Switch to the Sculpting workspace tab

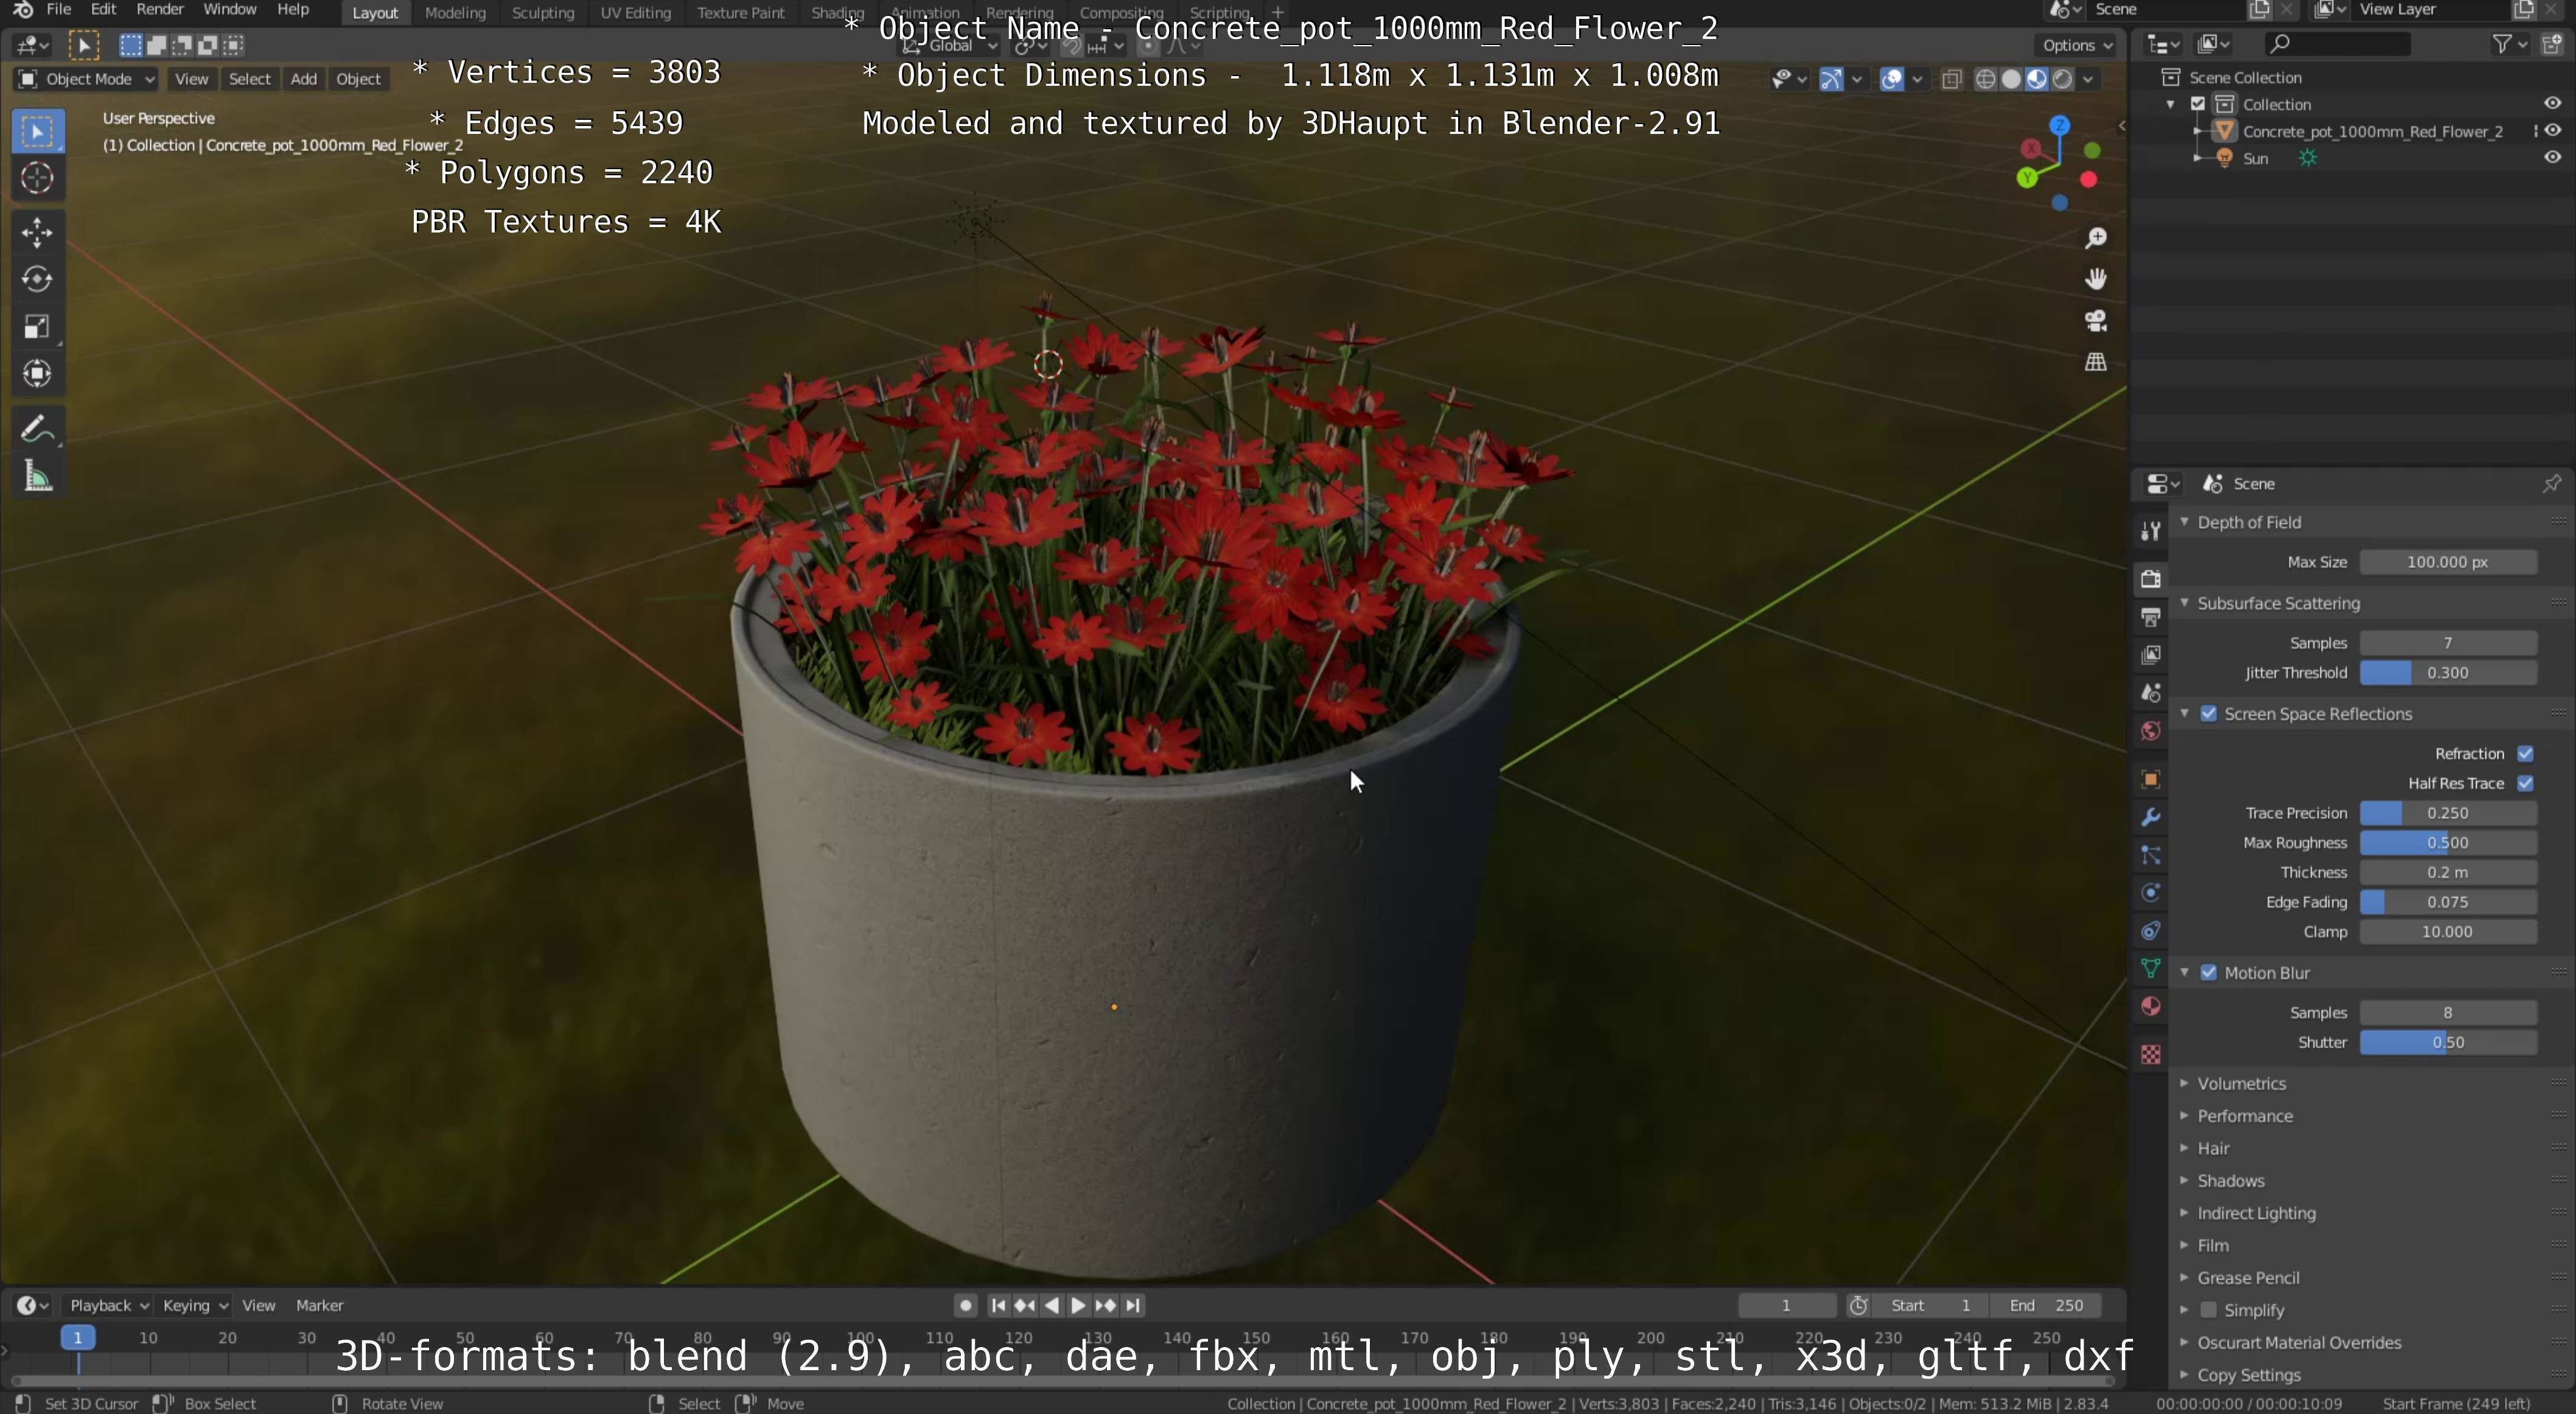click(543, 13)
